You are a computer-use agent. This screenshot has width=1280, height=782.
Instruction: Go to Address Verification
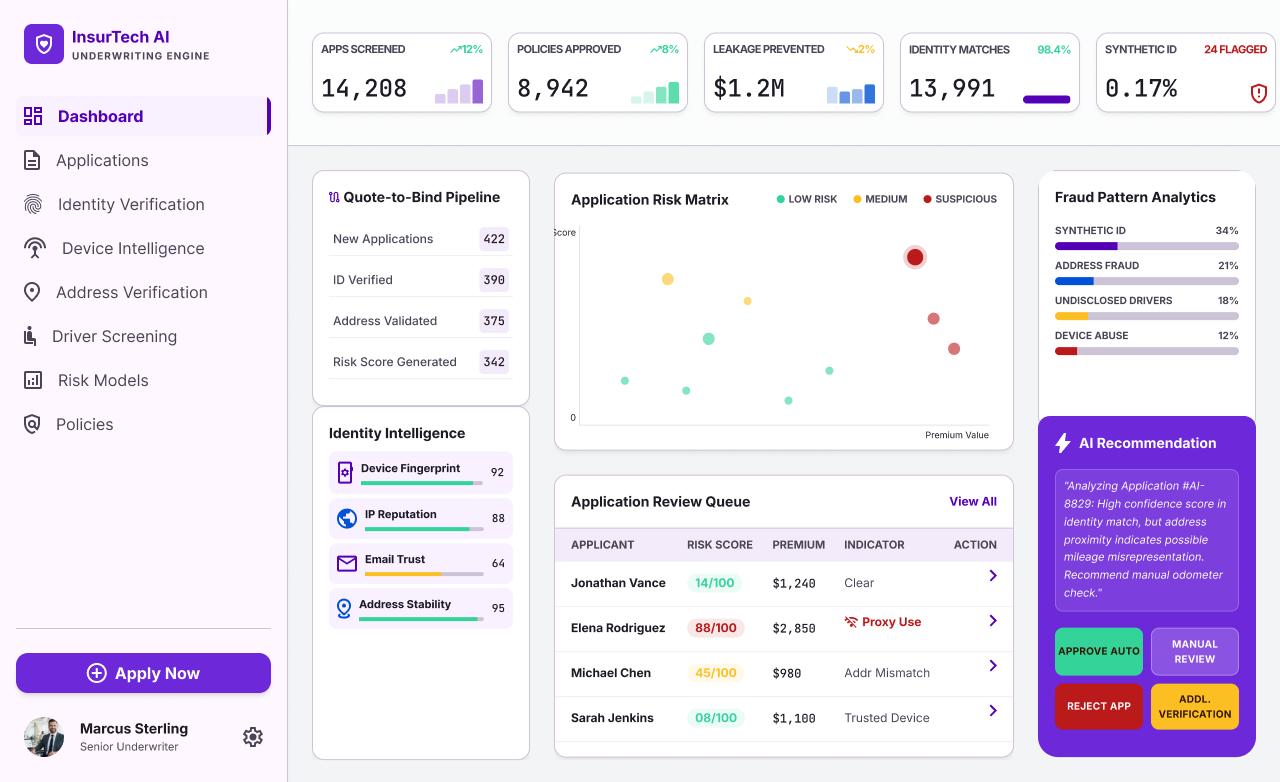(x=143, y=292)
